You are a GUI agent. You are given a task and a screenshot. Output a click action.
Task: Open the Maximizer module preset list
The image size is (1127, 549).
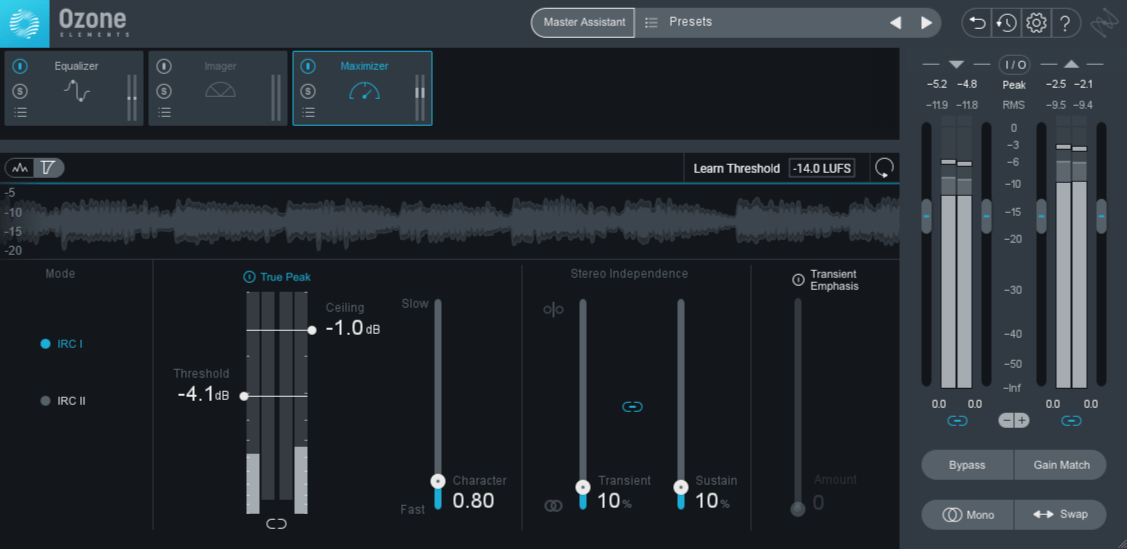308,112
